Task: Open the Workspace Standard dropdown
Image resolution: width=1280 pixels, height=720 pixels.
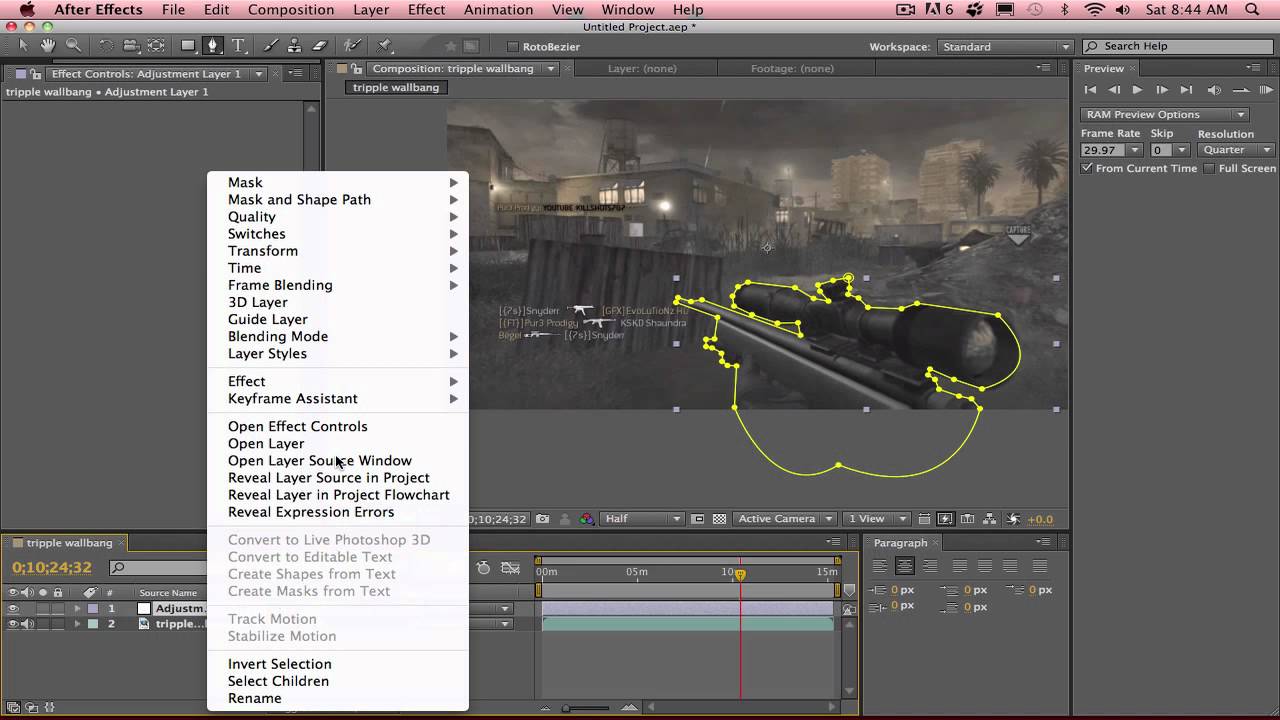Action: [x=1004, y=47]
